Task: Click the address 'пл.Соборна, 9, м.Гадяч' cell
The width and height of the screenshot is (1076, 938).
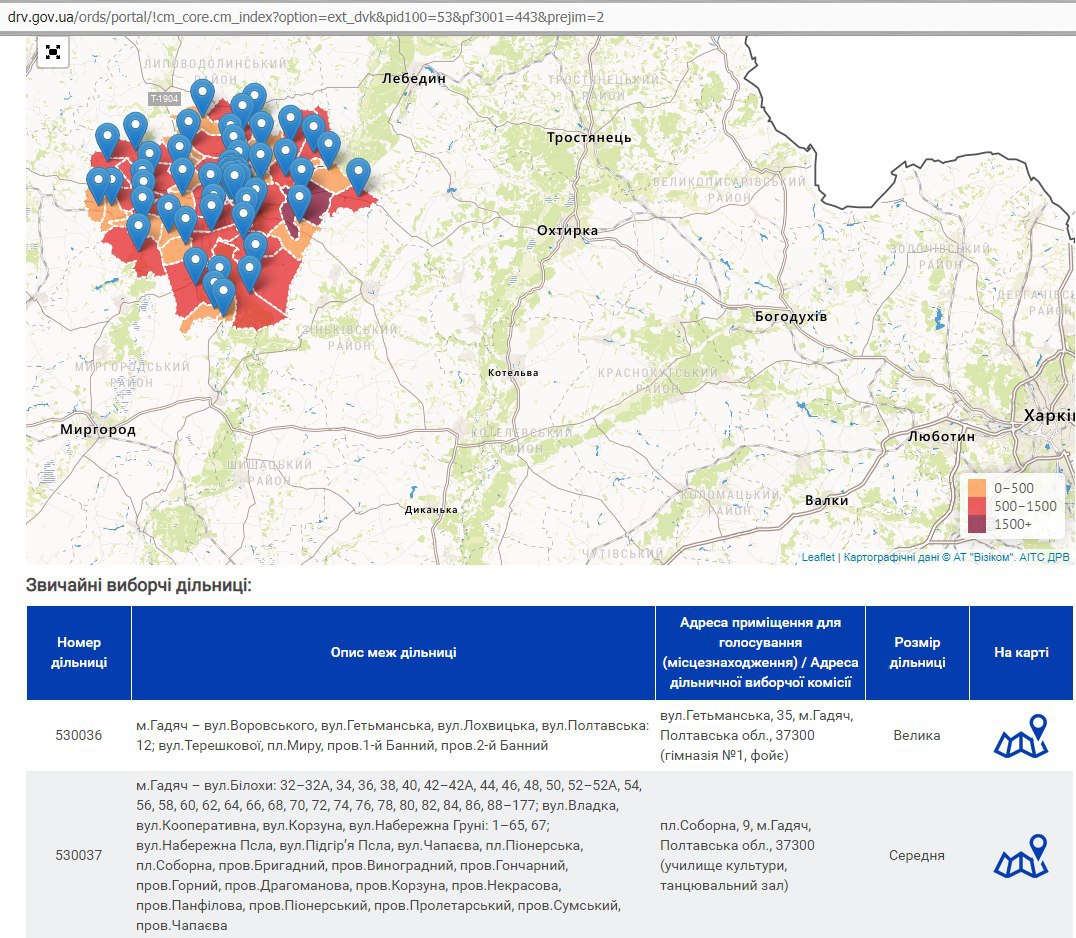Action: click(760, 856)
